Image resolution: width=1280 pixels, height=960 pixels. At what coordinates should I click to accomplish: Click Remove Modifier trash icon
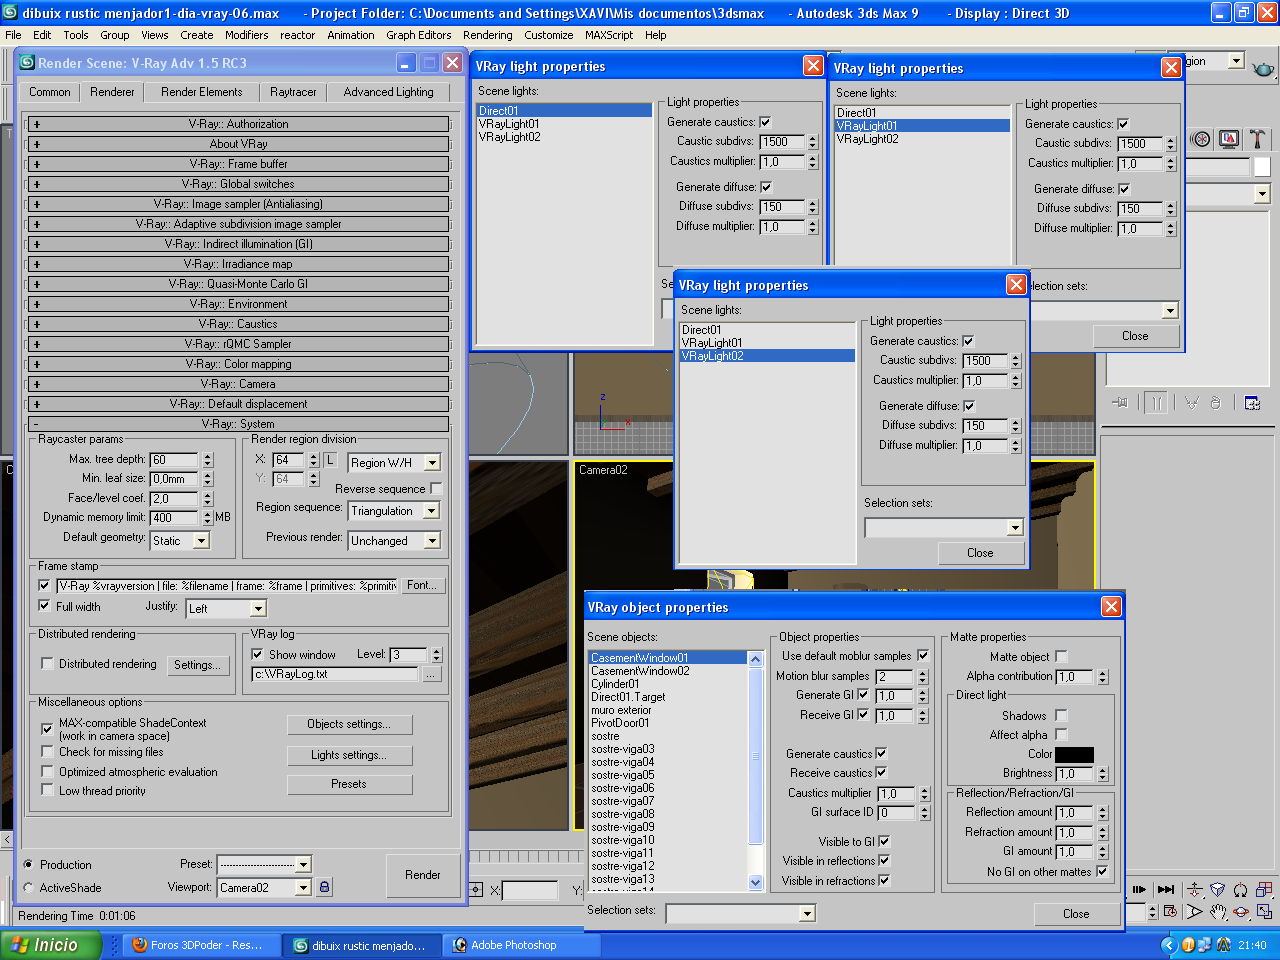(1215, 402)
